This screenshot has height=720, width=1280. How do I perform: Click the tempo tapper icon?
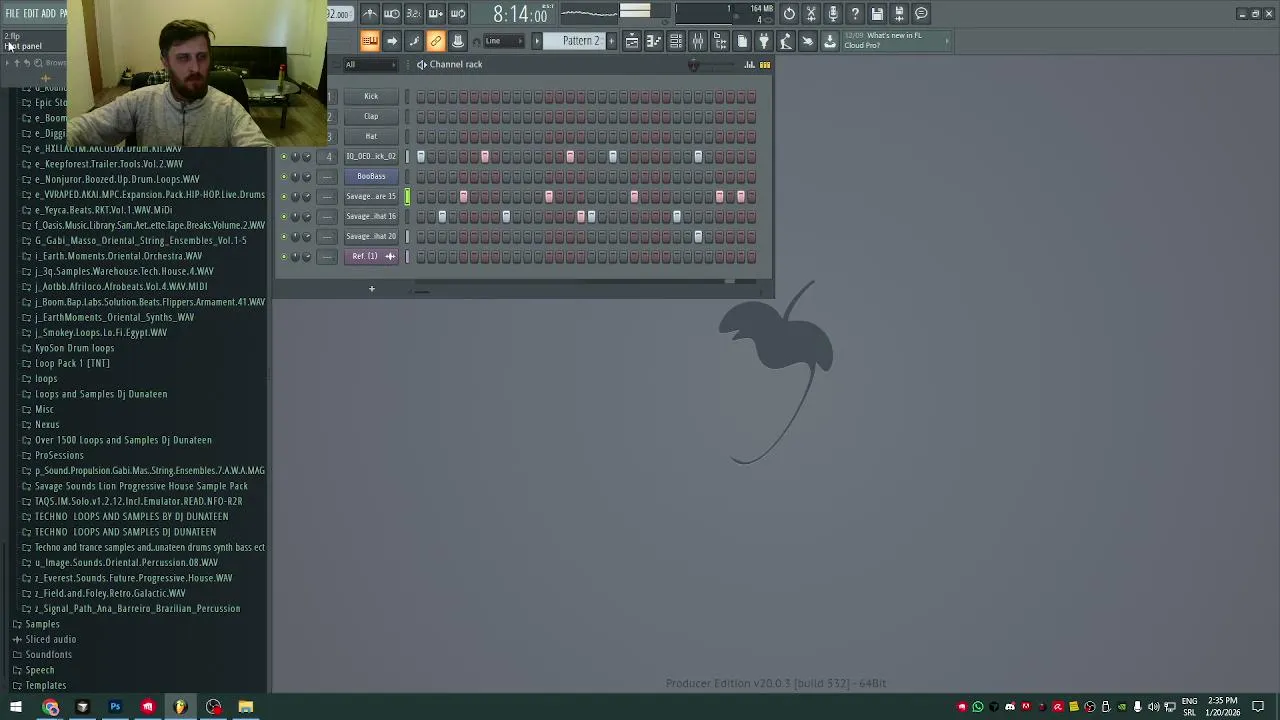coord(786,41)
